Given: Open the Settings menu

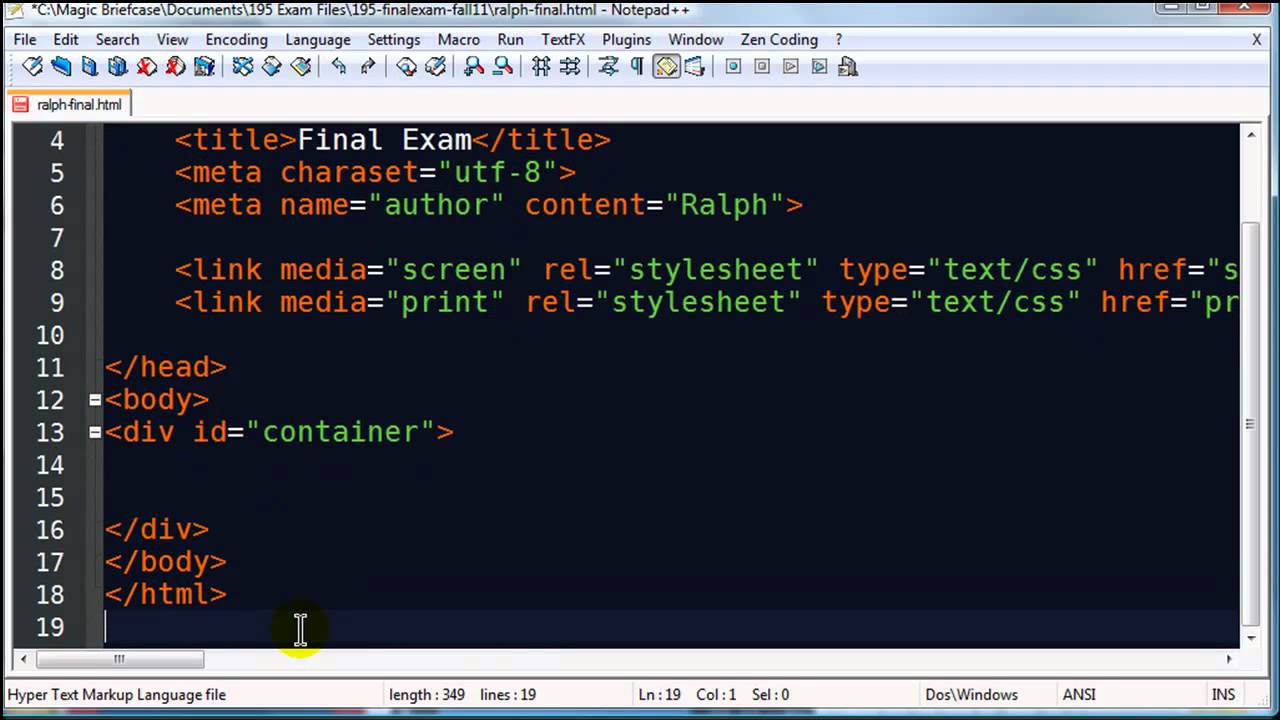Looking at the screenshot, I should 394,40.
